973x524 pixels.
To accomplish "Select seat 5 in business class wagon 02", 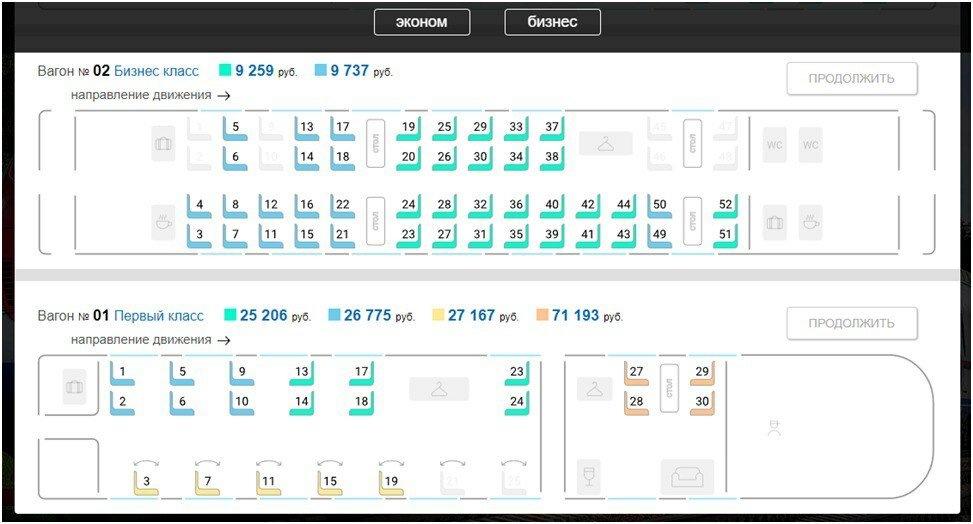I will click(235, 128).
